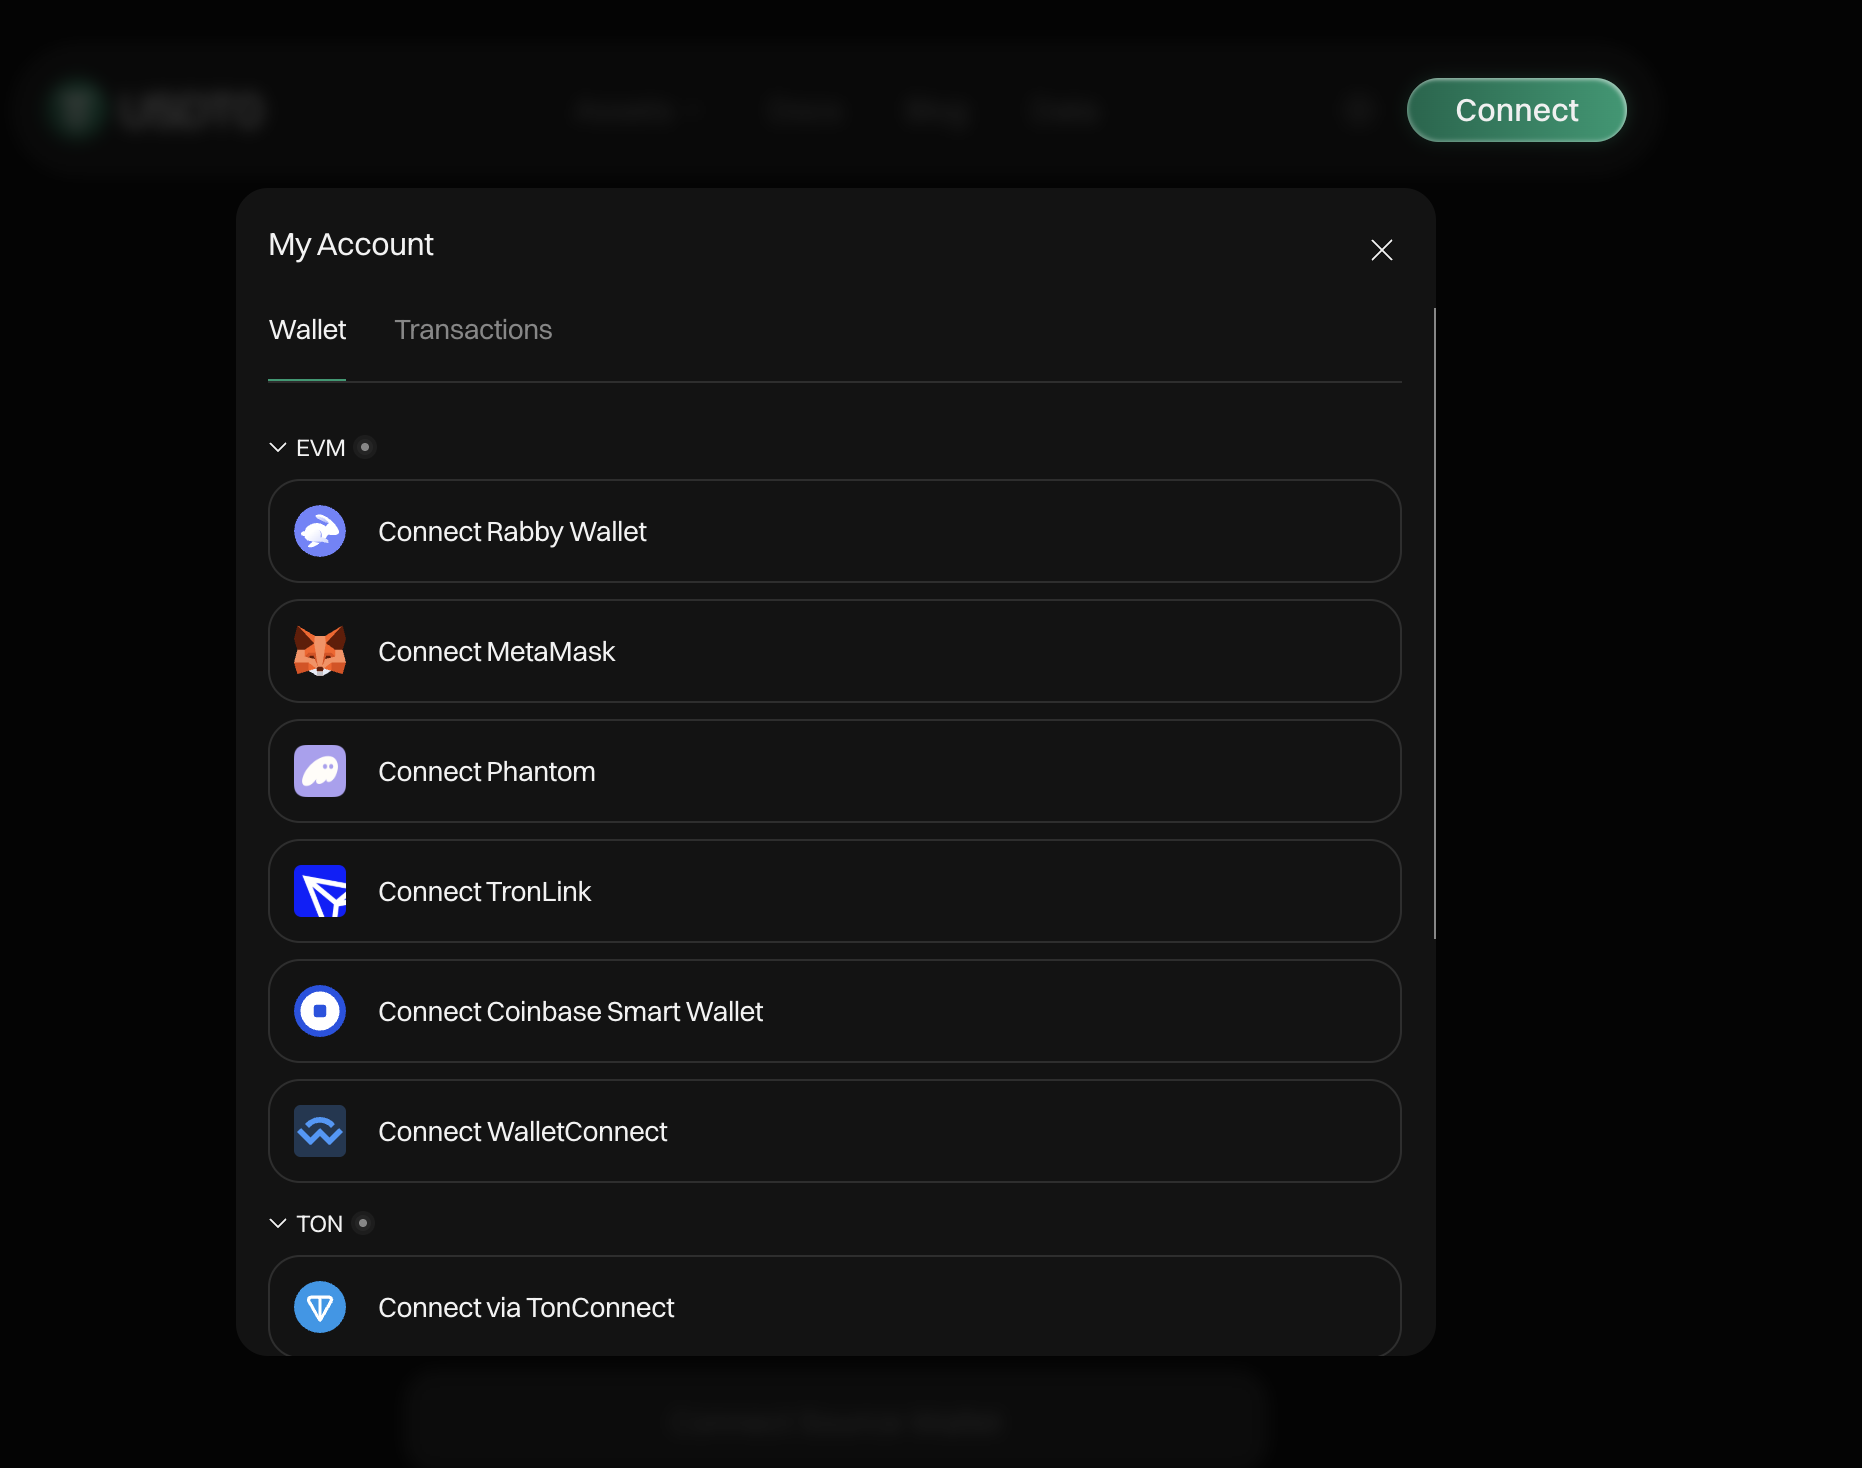Click the TON section label
This screenshot has width=1862, height=1468.
(x=319, y=1224)
